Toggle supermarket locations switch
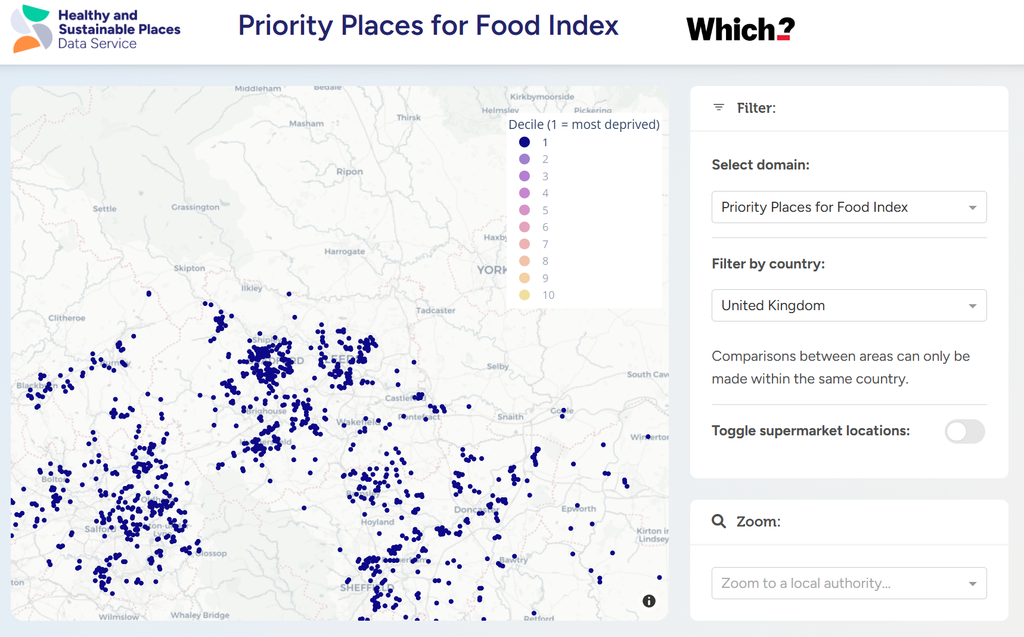Screen dimensions: 1024x637 [965, 431]
